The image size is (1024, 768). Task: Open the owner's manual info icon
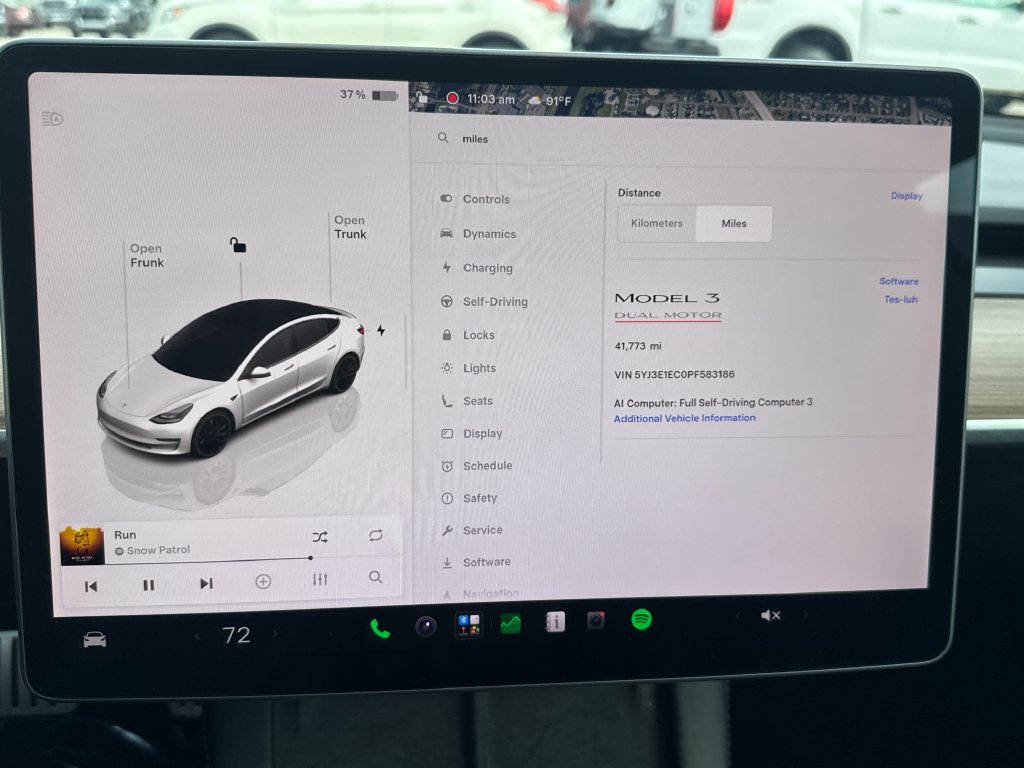tap(554, 622)
